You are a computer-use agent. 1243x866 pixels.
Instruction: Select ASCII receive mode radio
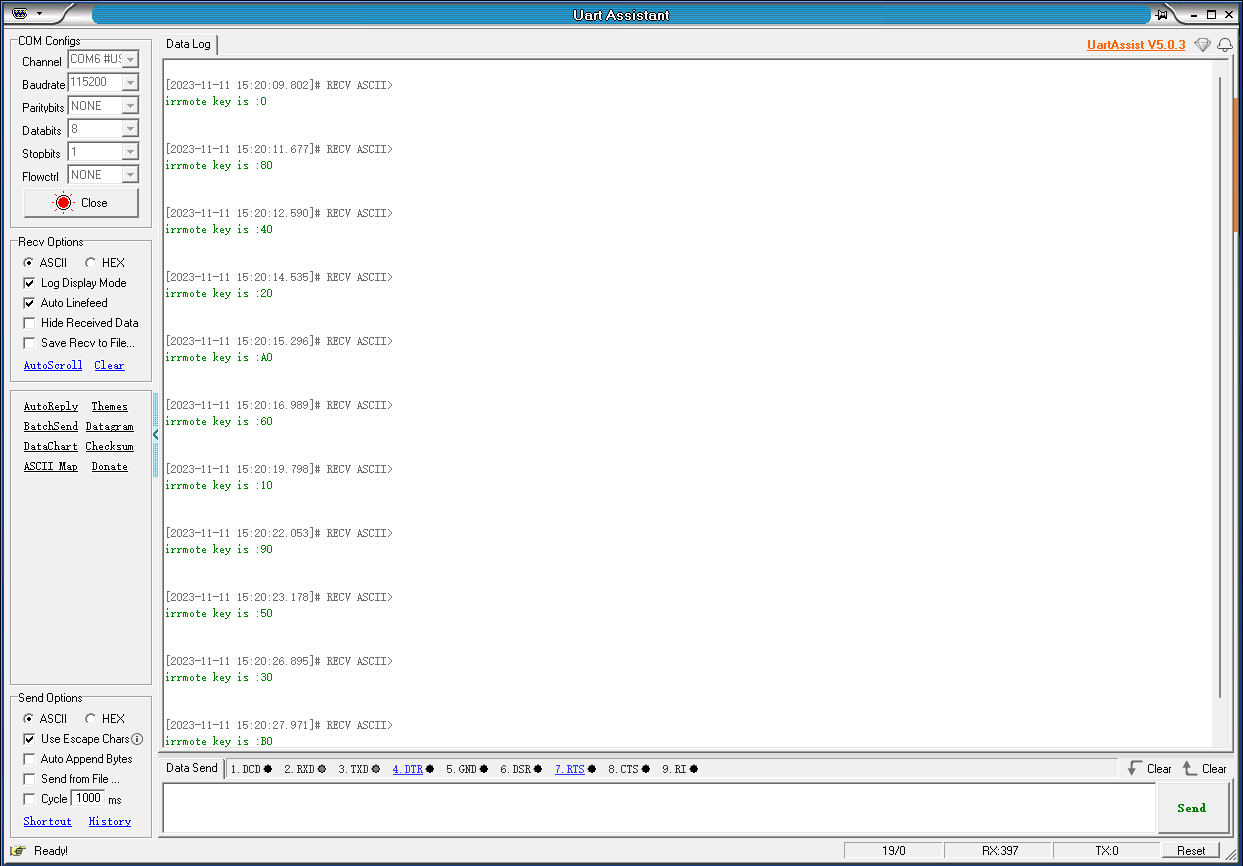pos(29,263)
